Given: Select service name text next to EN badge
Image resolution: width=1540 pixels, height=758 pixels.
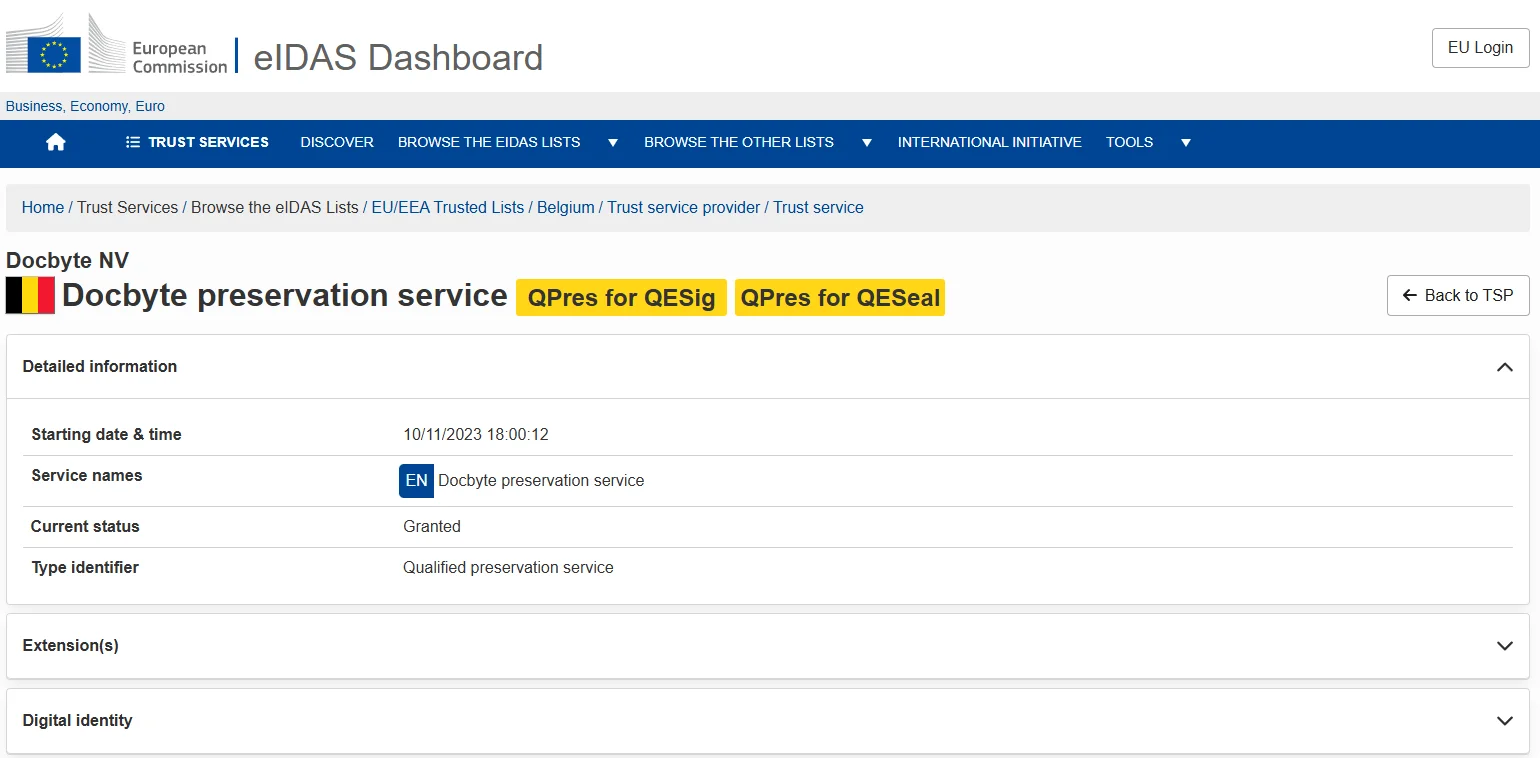Looking at the screenshot, I should [x=541, y=481].
